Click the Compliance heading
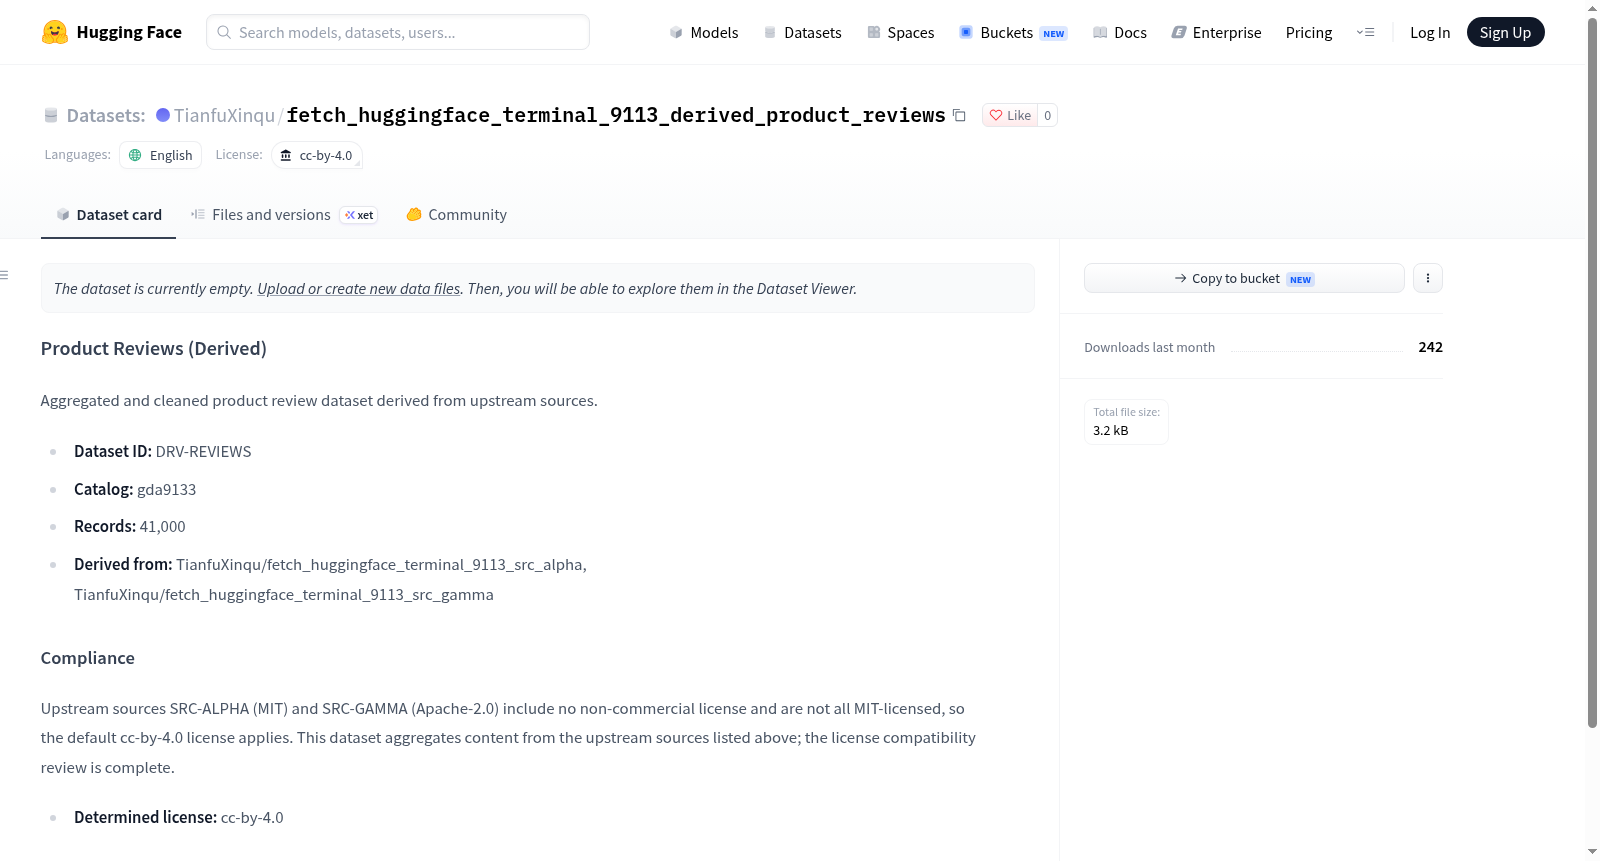Image resolution: width=1600 pixels, height=861 pixels. (x=88, y=658)
